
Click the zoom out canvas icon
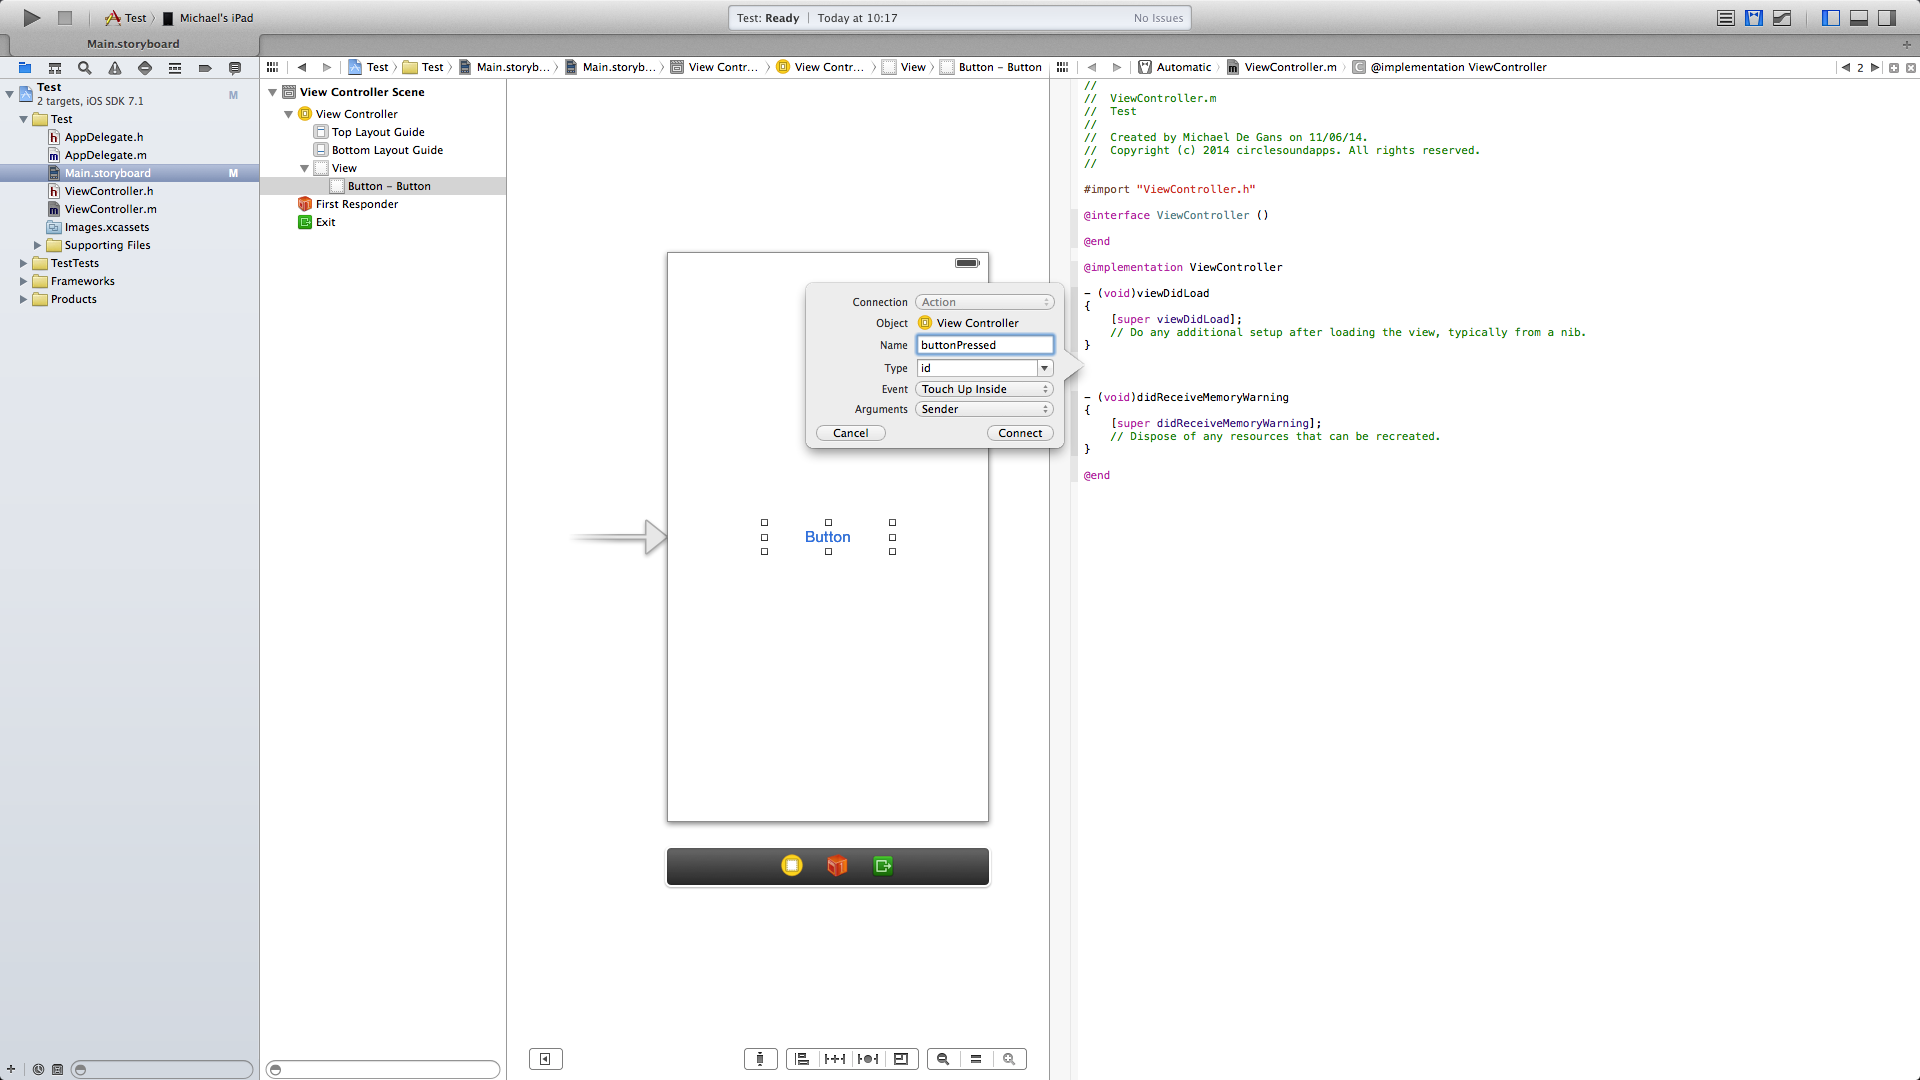tap(943, 1059)
